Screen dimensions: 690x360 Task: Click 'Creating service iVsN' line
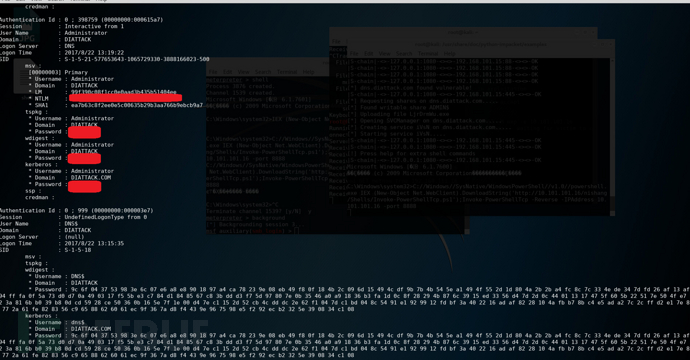click(x=429, y=127)
